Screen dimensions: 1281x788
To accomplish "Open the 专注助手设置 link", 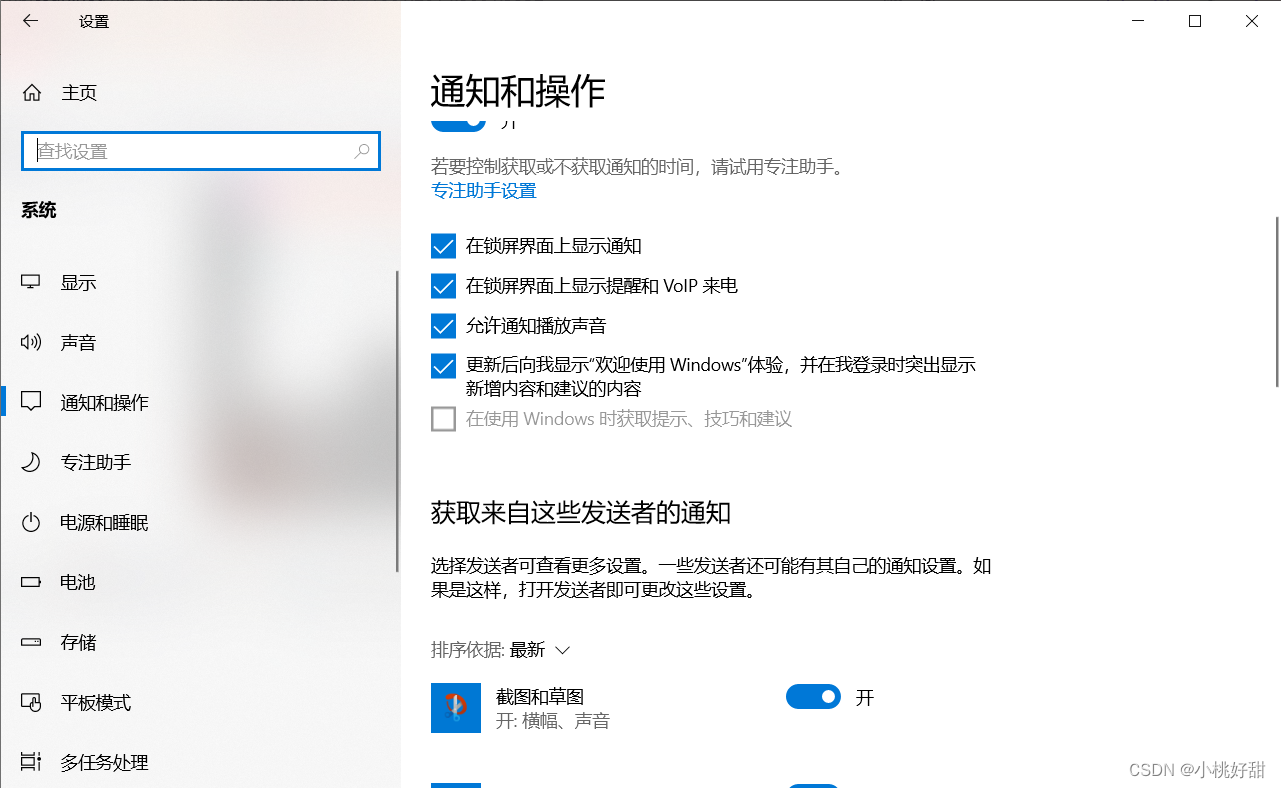I will [484, 191].
